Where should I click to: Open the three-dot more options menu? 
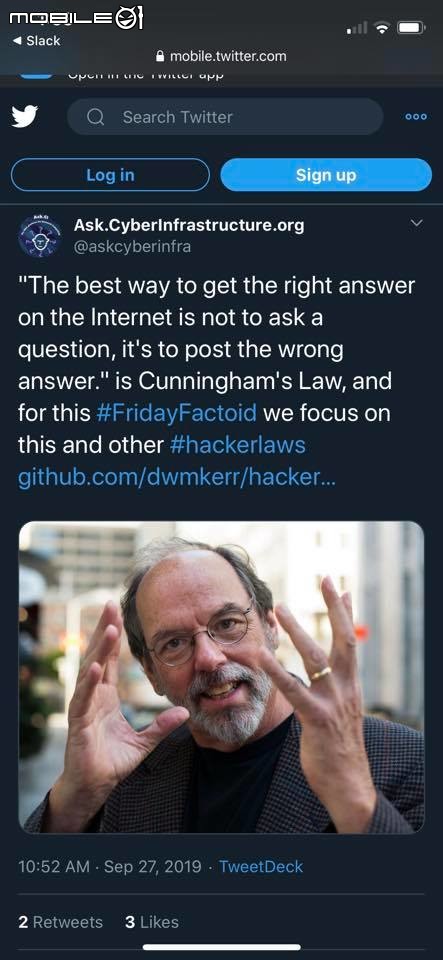[416, 117]
